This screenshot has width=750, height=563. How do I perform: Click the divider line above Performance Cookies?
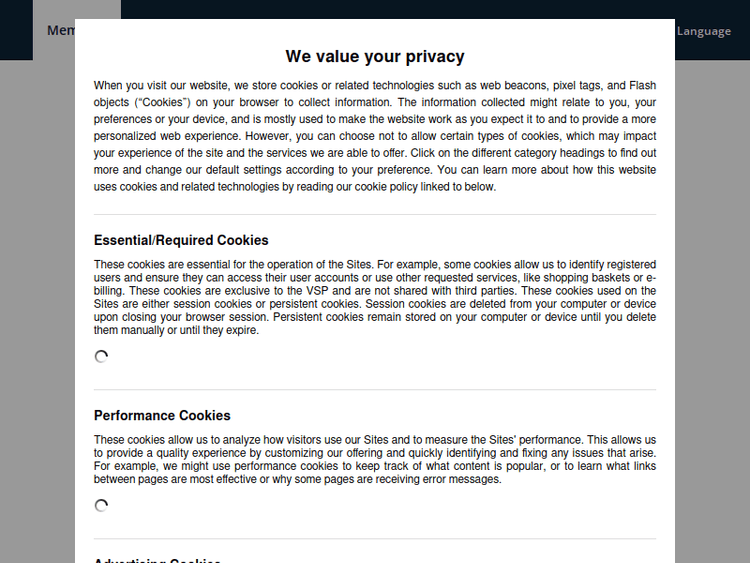(x=375, y=389)
